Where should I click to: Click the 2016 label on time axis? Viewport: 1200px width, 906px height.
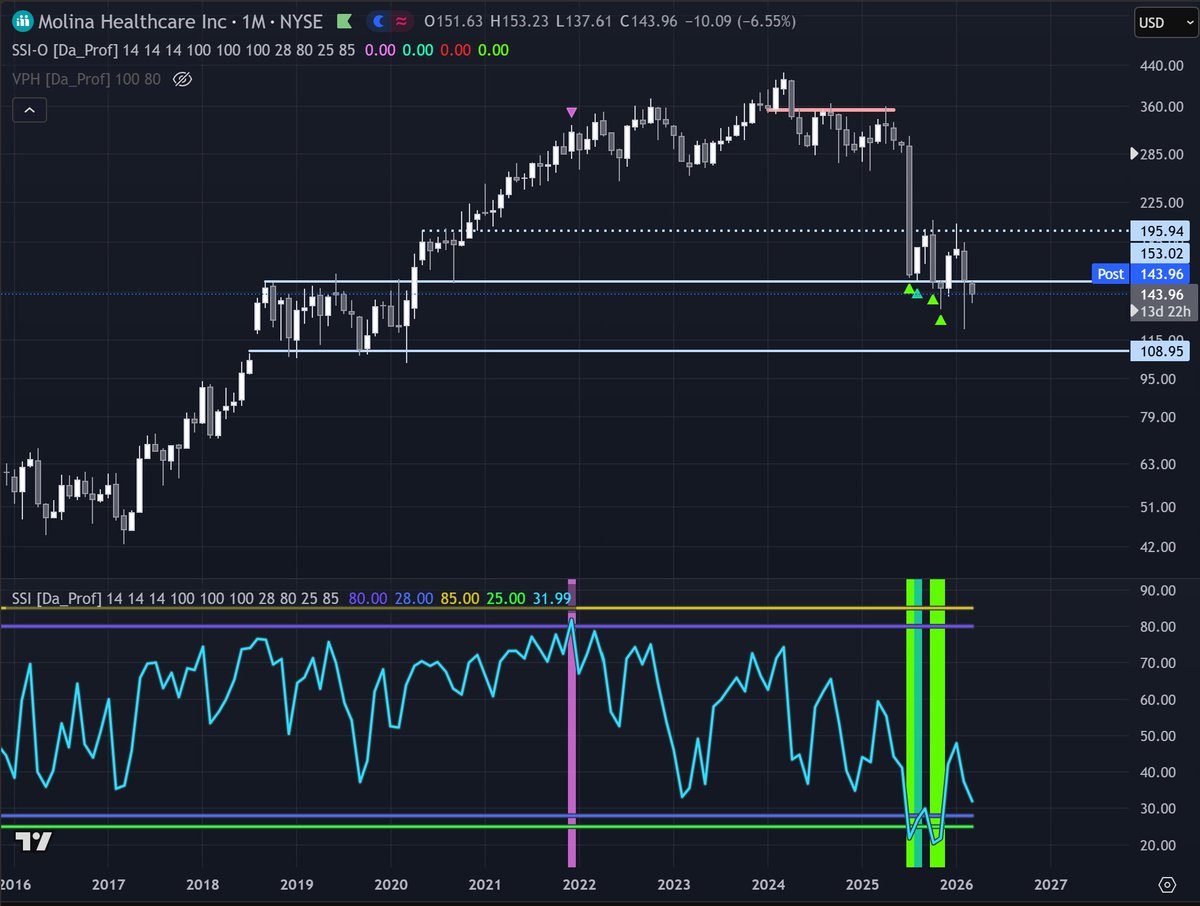(x=15, y=885)
